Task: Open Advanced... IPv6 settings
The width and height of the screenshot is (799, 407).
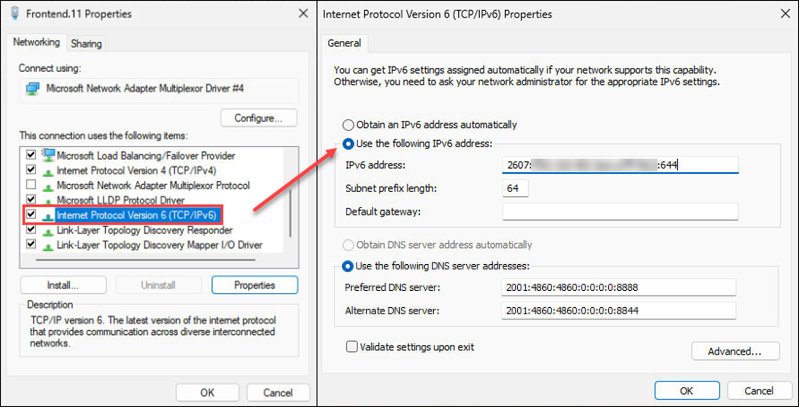Action: pyautogui.click(x=735, y=351)
